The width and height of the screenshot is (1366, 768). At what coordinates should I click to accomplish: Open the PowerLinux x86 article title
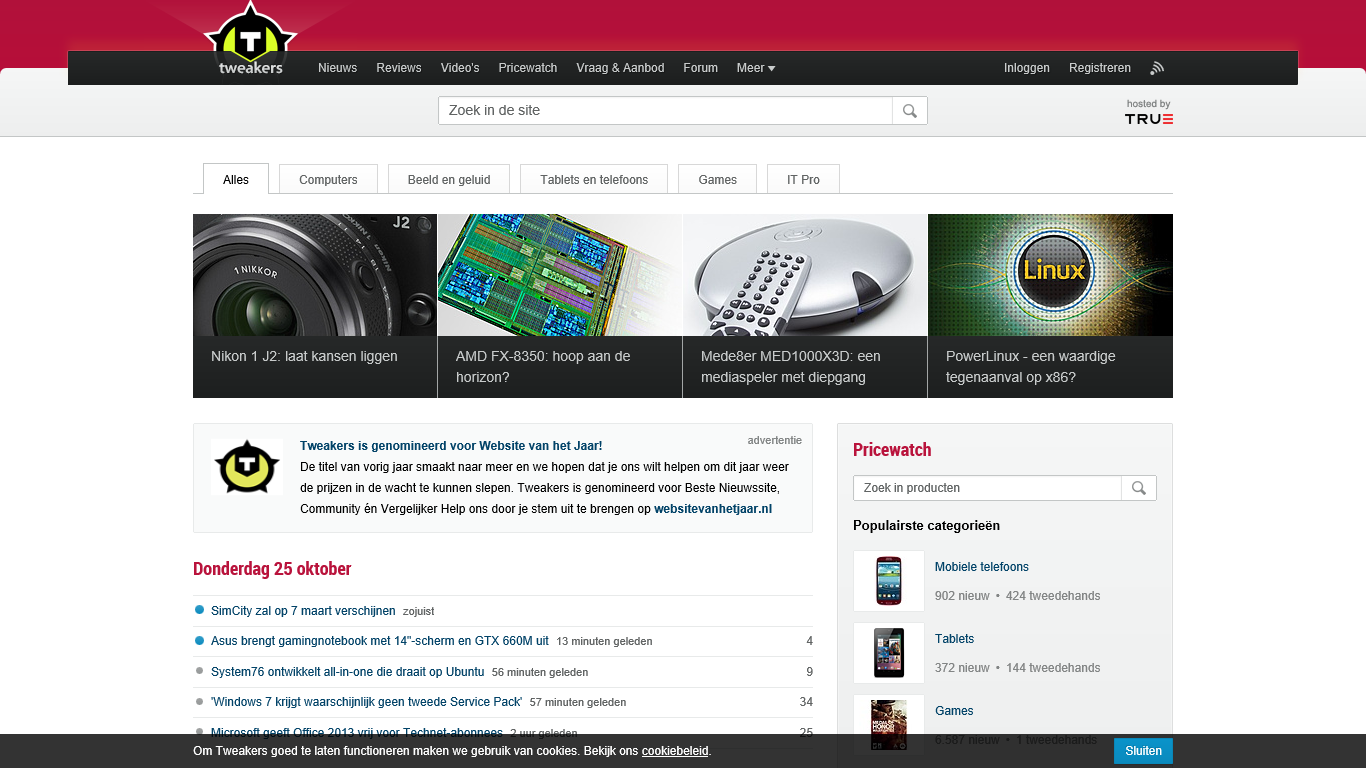click(x=1031, y=367)
